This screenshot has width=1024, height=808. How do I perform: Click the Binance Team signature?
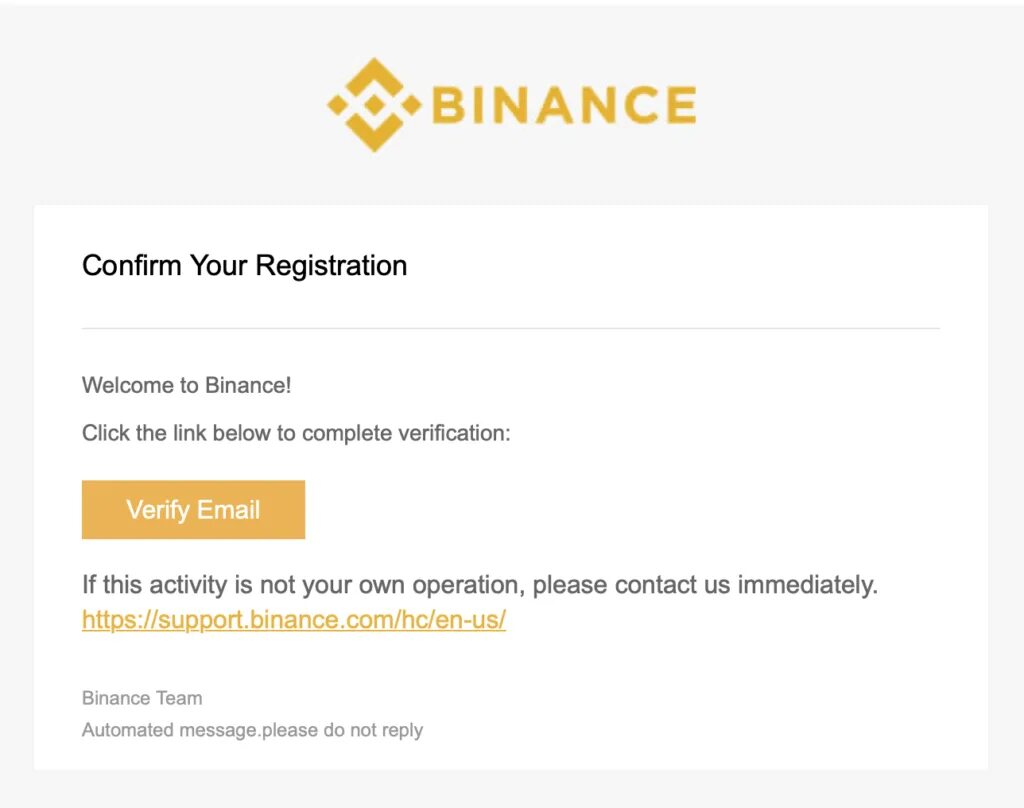click(142, 698)
